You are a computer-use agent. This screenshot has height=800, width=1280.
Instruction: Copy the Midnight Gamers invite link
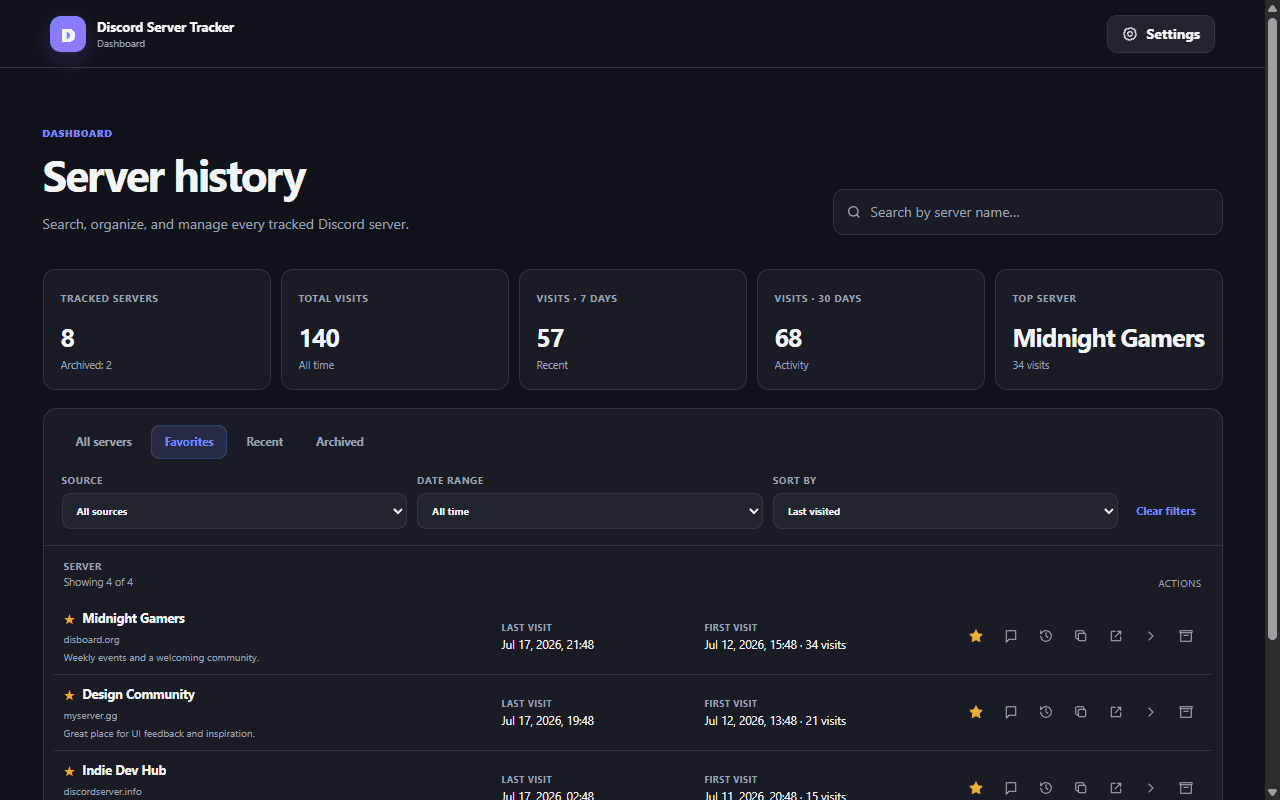[x=1081, y=636]
